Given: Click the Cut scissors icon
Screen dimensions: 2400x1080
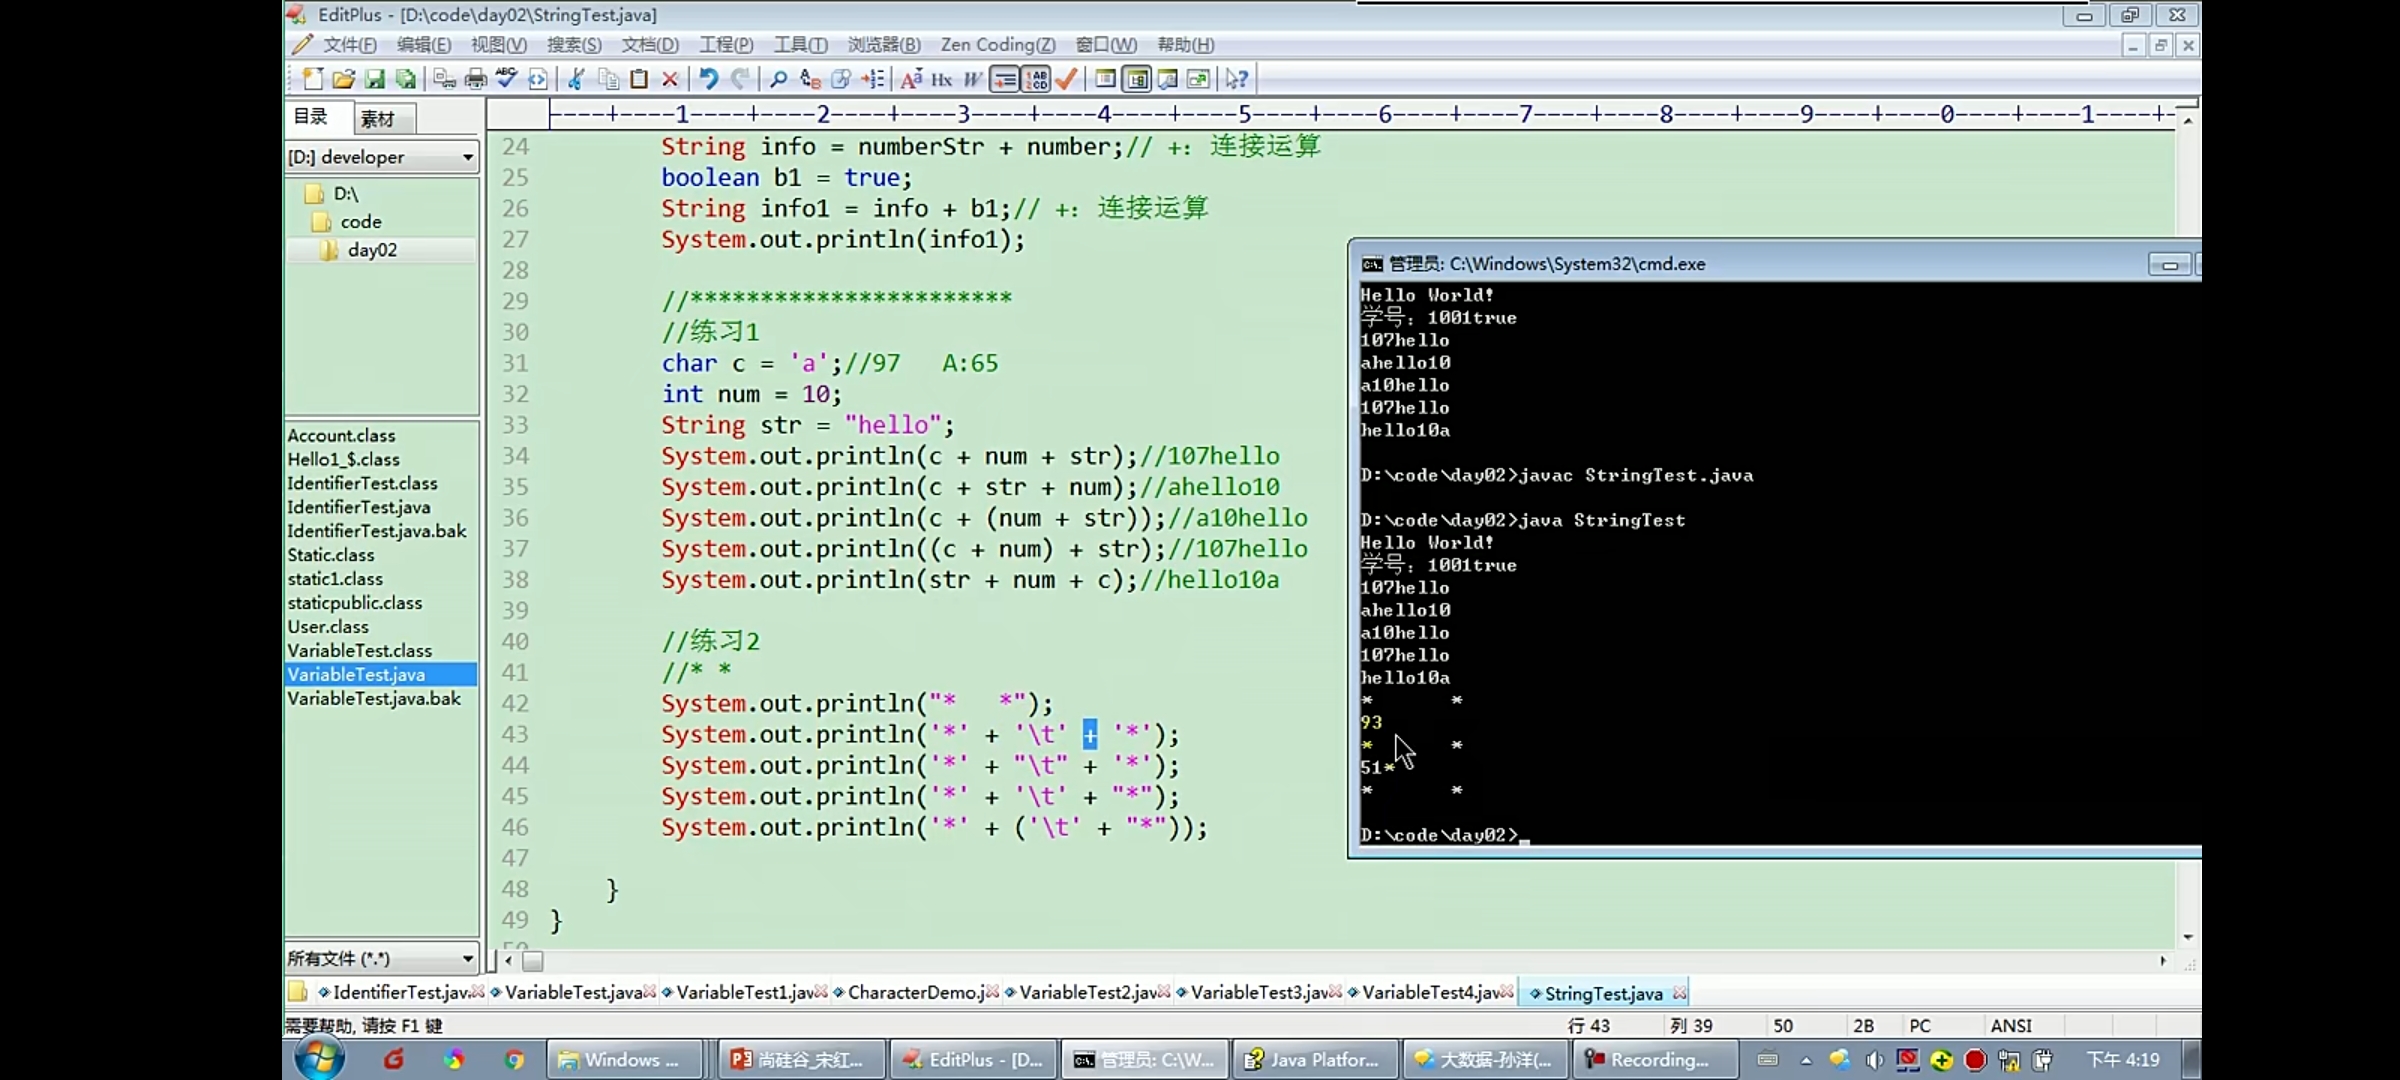Looking at the screenshot, I should pos(576,79).
